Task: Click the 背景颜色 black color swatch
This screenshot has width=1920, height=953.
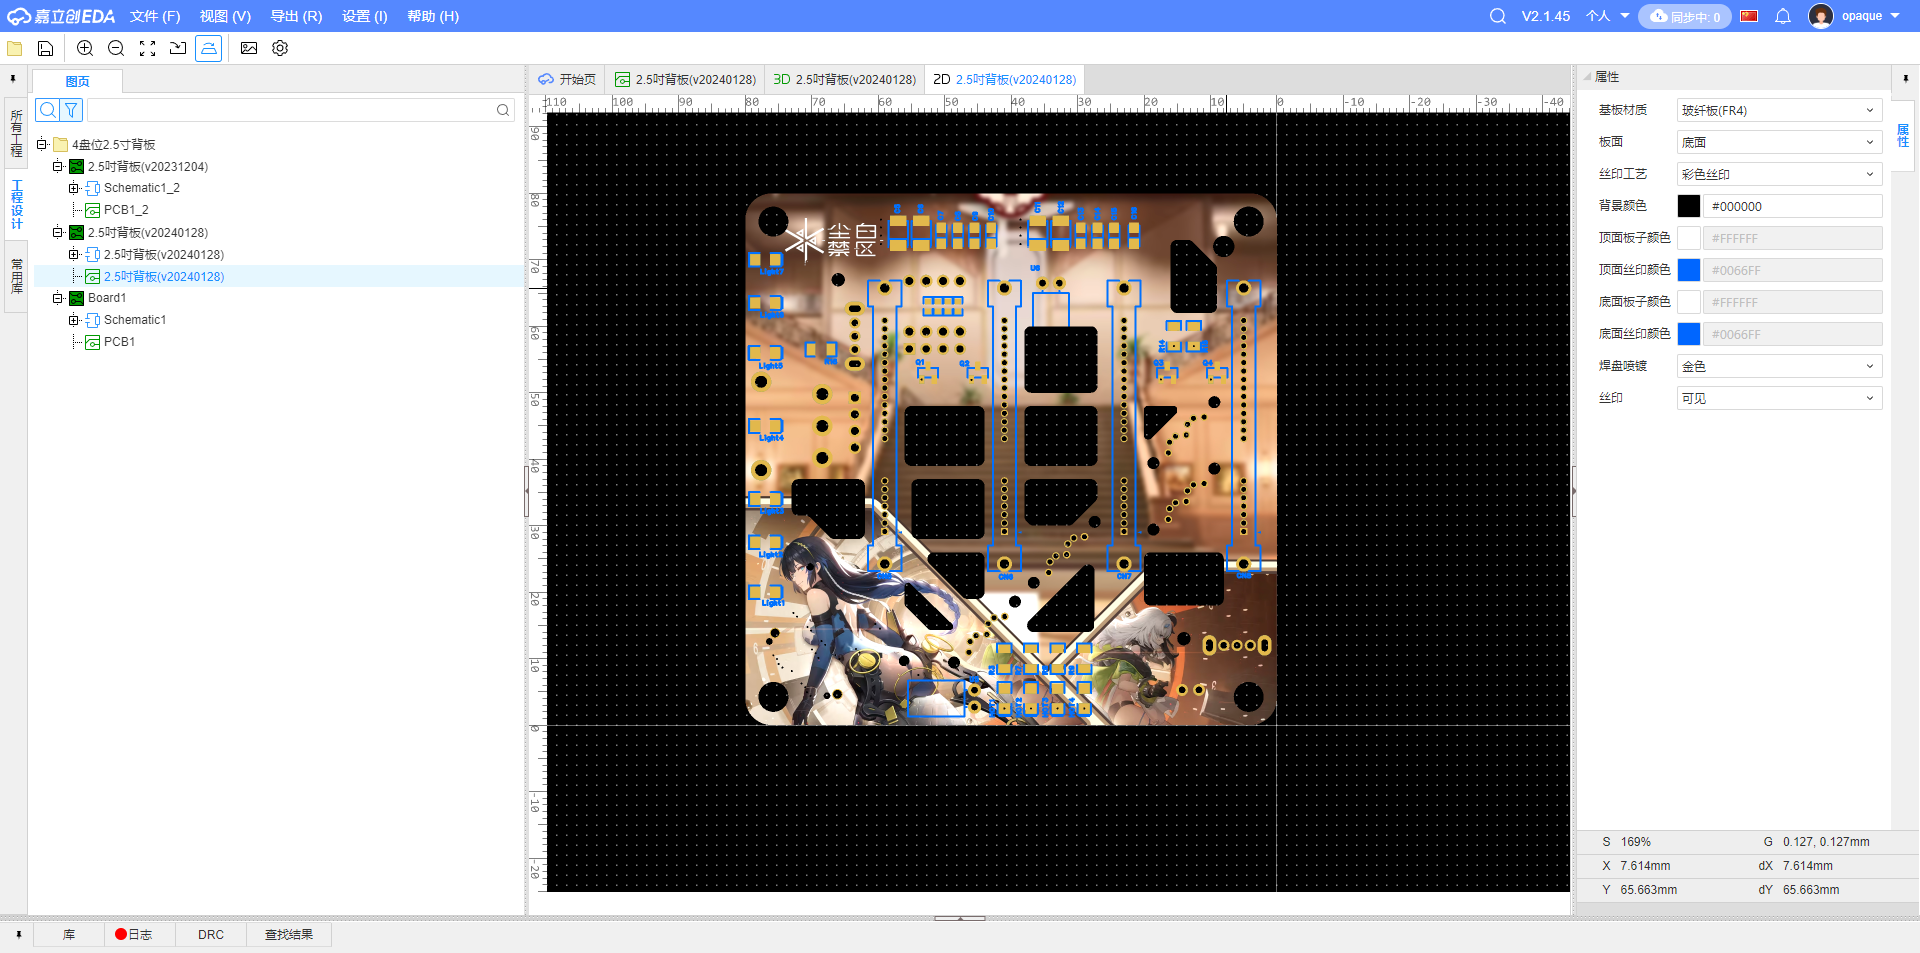Action: tap(1689, 206)
